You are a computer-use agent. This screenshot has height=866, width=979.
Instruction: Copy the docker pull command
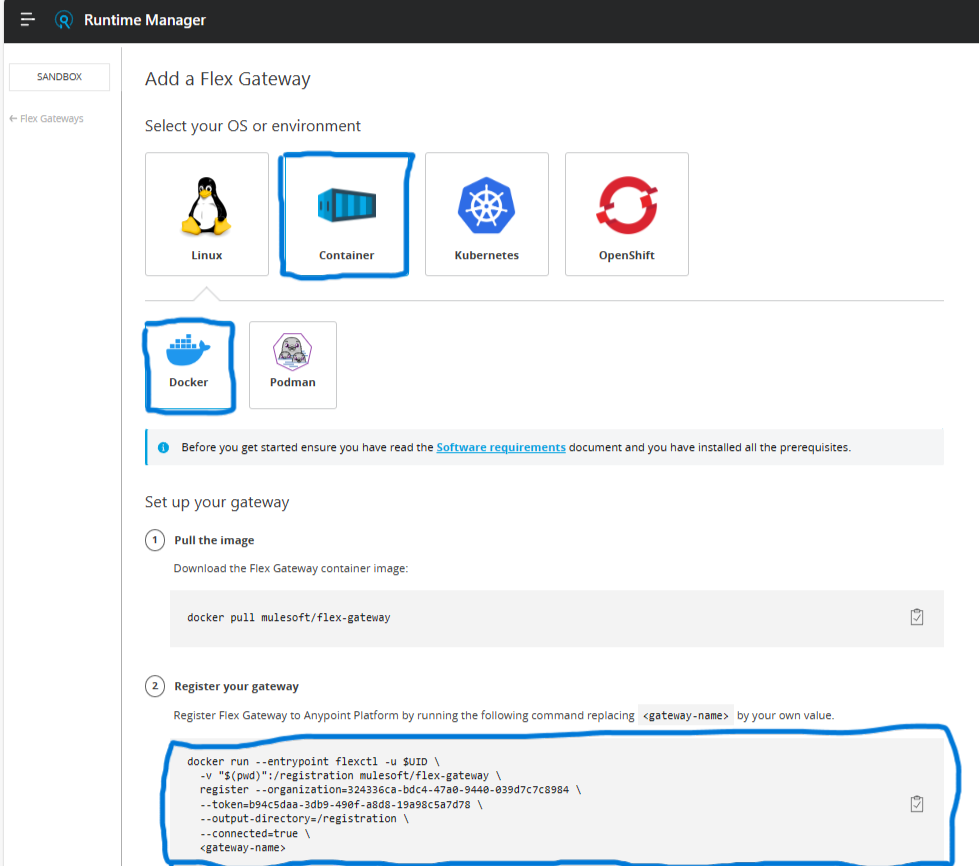point(917,617)
